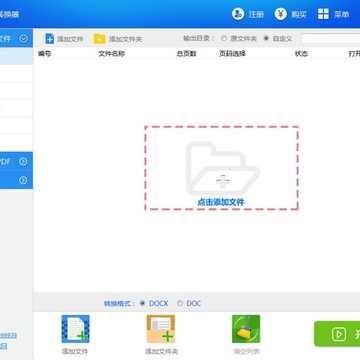Click the small blue 添加文件 toolbar icon
This screenshot has height=360, width=360.
coord(49,39)
